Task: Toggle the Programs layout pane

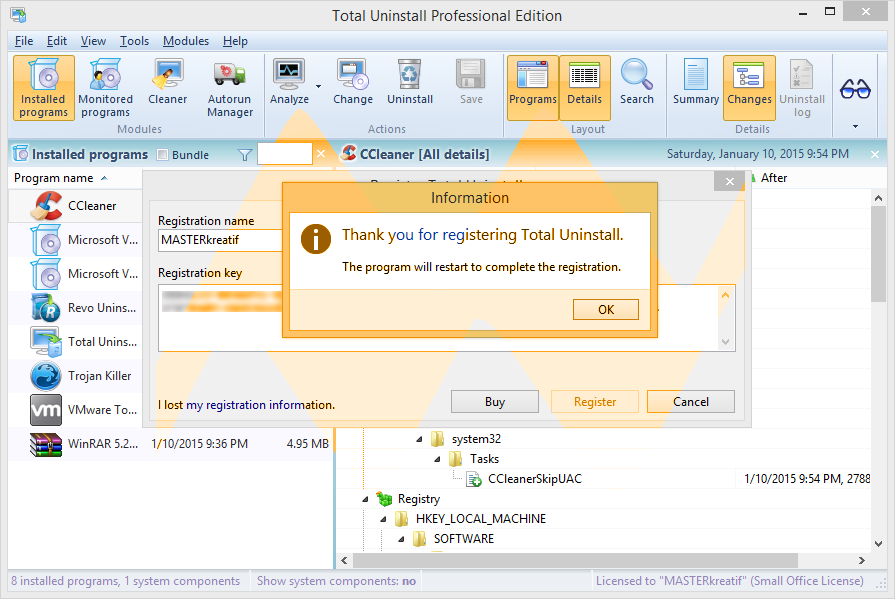Action: pyautogui.click(x=533, y=88)
